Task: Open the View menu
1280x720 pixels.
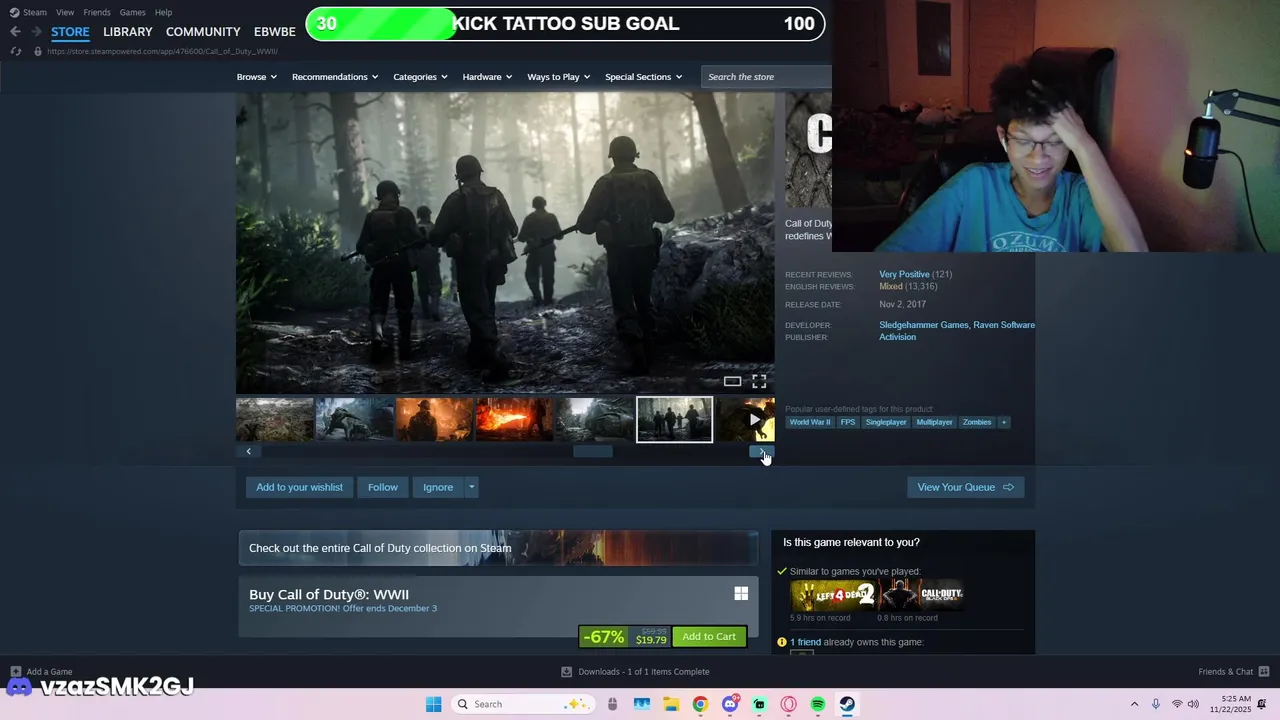Action: pos(65,12)
